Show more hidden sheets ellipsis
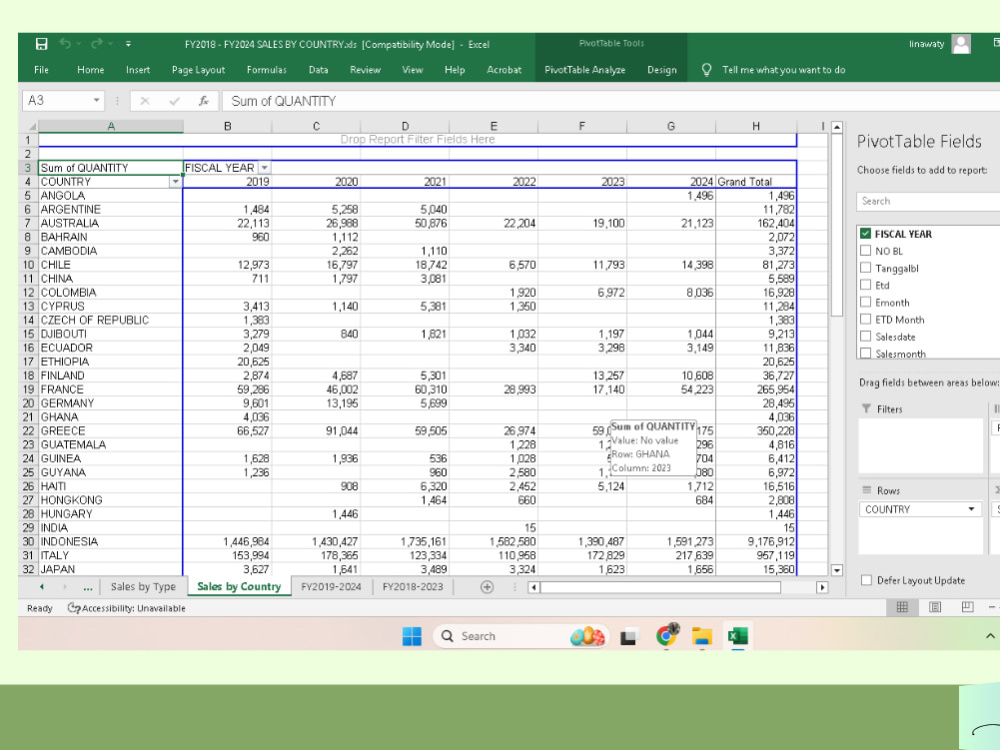 pyautogui.click(x=88, y=587)
